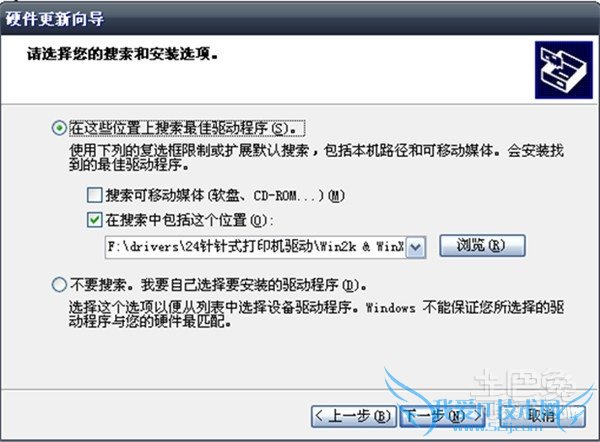Click the '硬件更新向导' title bar
Image resolution: width=600 pixels, height=442 pixels.
click(x=300, y=19)
